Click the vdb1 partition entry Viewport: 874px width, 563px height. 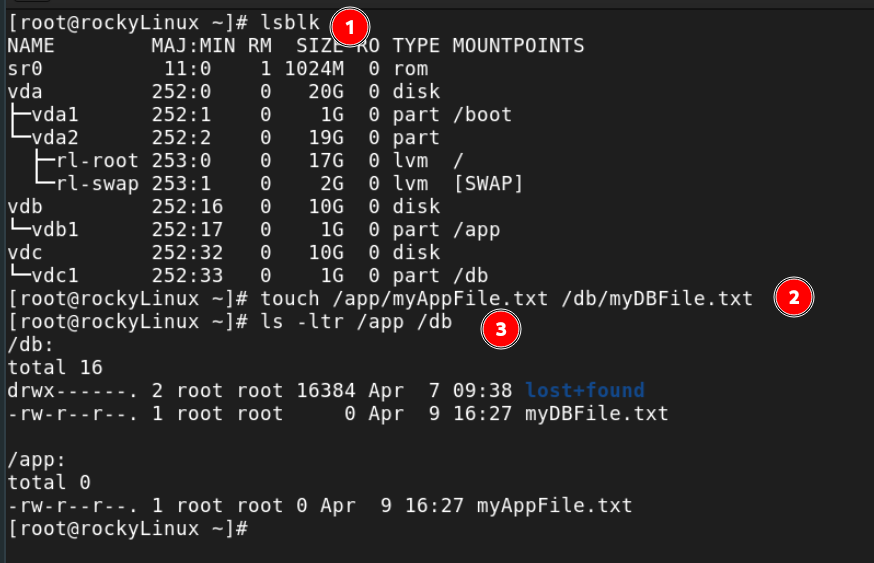click(50, 230)
